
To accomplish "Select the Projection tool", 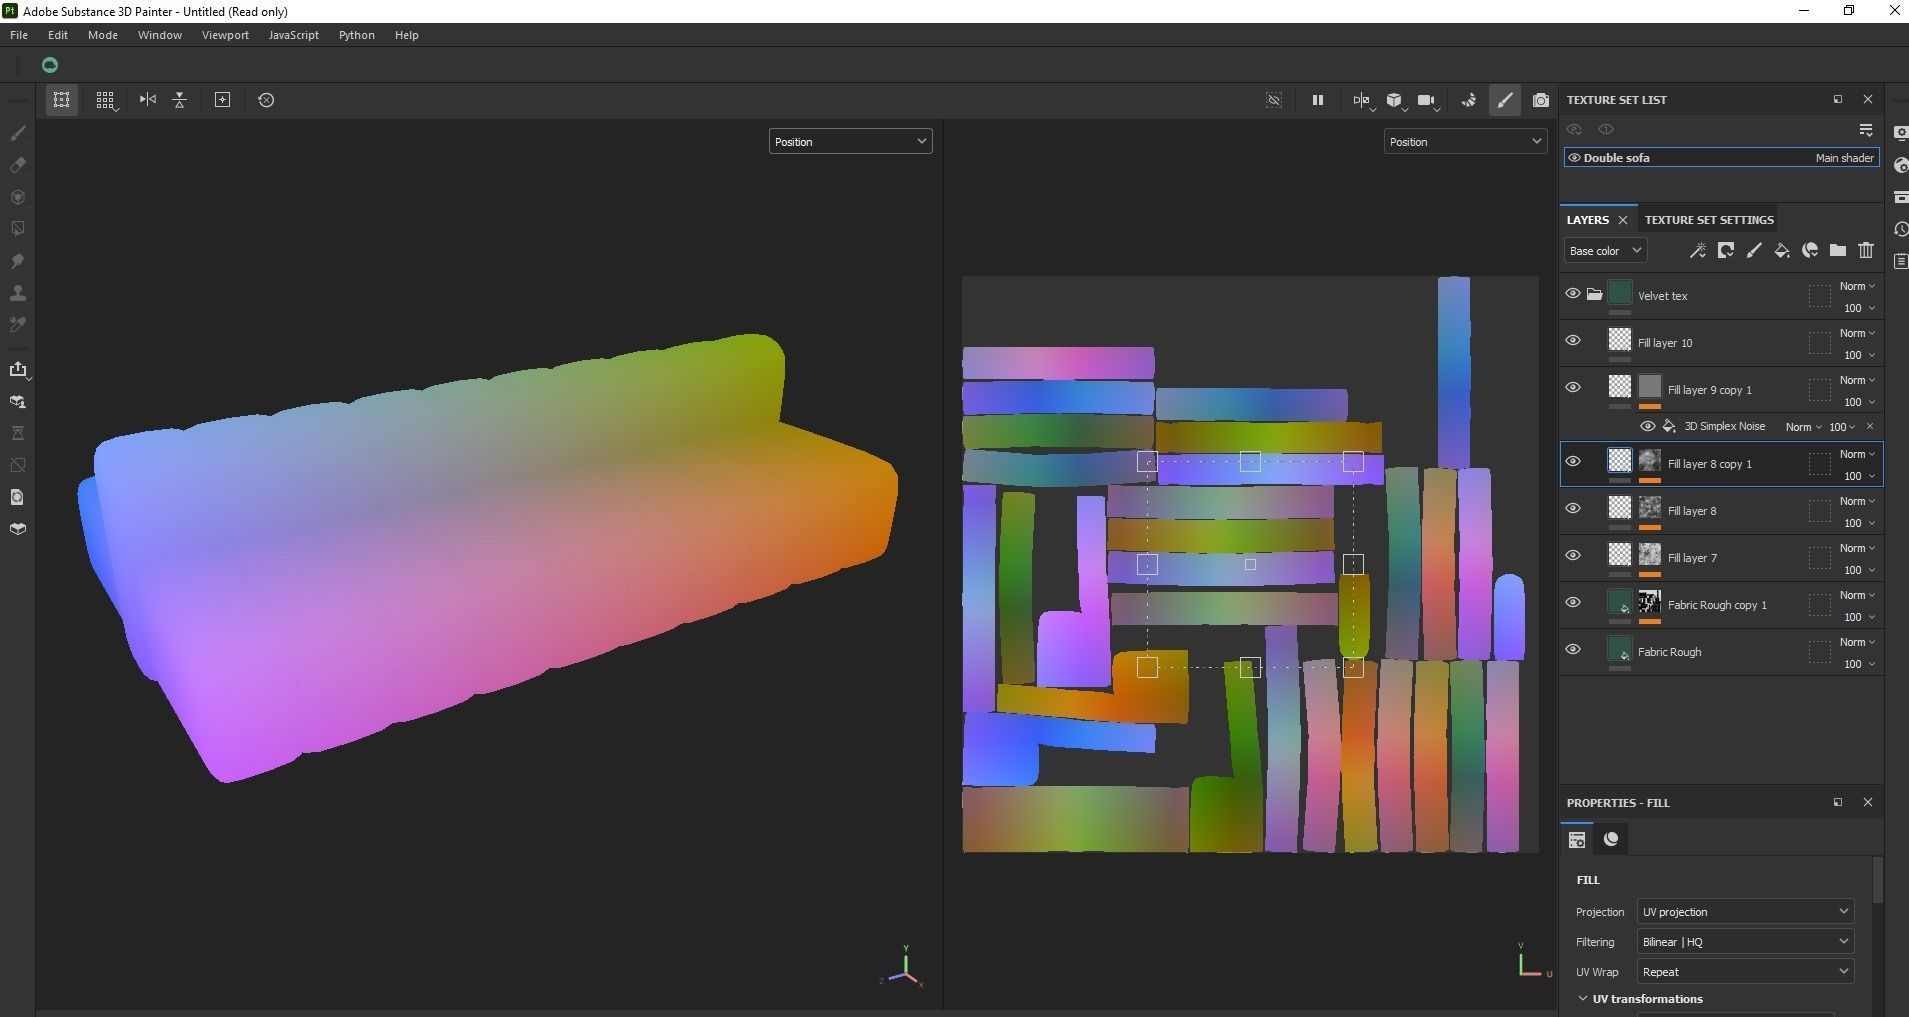I will click(17, 197).
